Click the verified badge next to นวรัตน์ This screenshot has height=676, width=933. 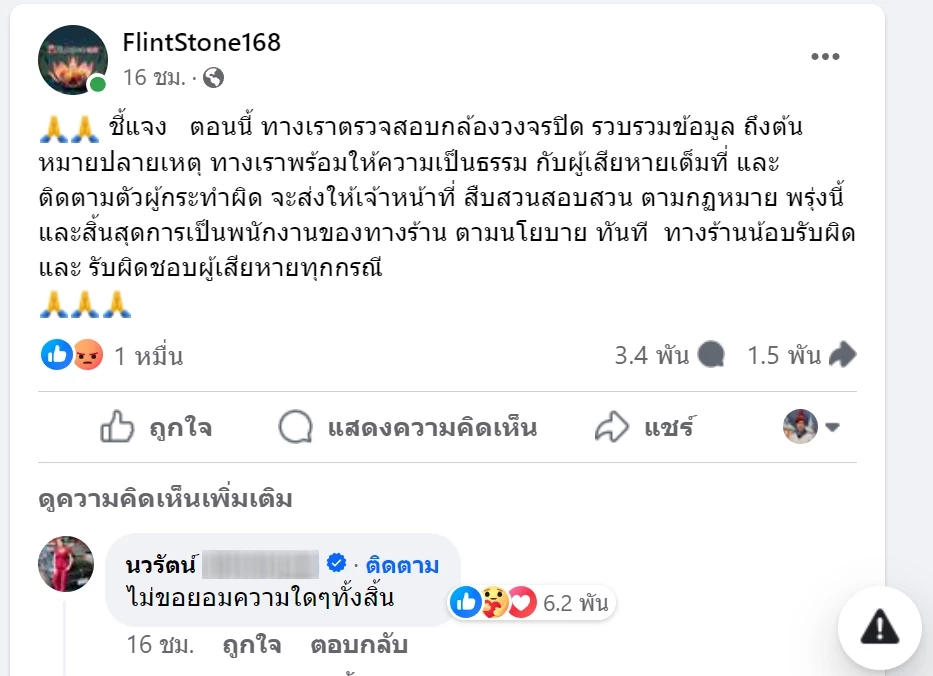click(x=334, y=562)
